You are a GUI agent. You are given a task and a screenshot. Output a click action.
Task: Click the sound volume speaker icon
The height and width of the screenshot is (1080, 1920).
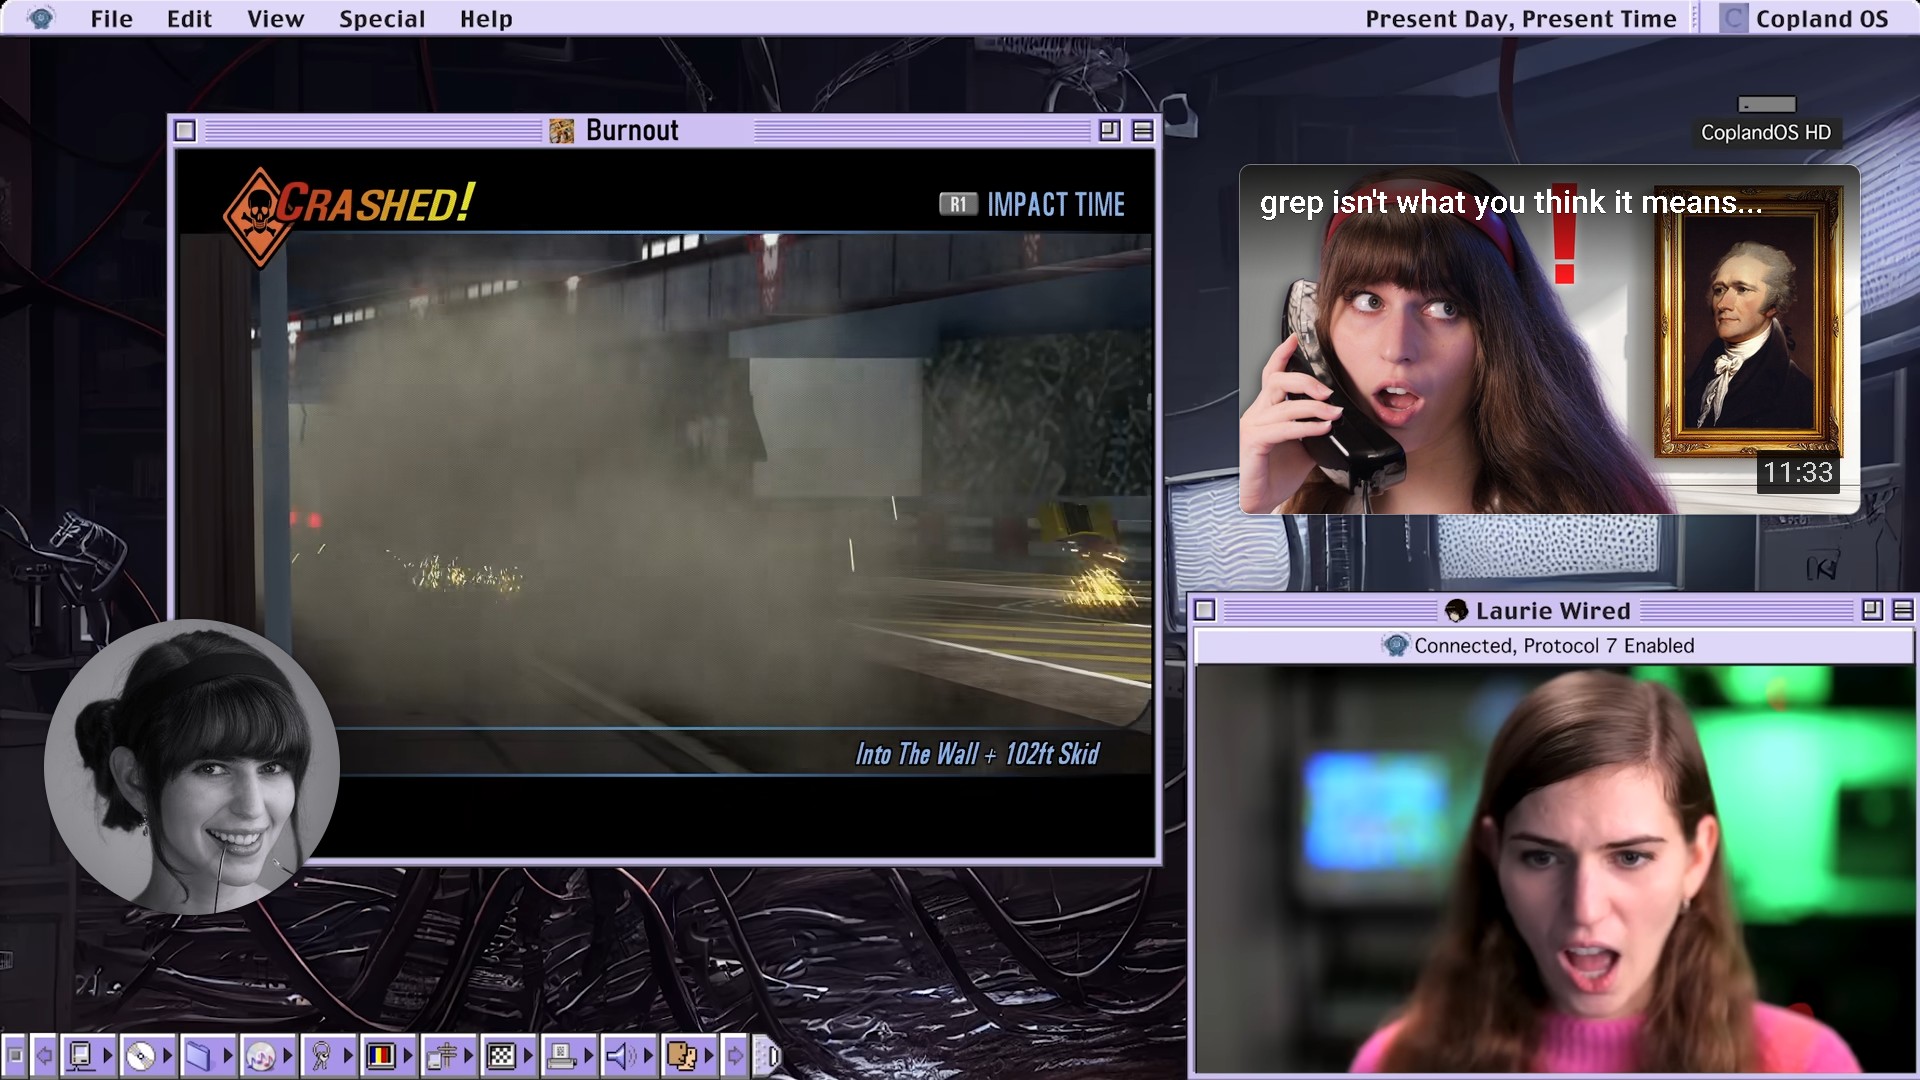pos(620,1056)
